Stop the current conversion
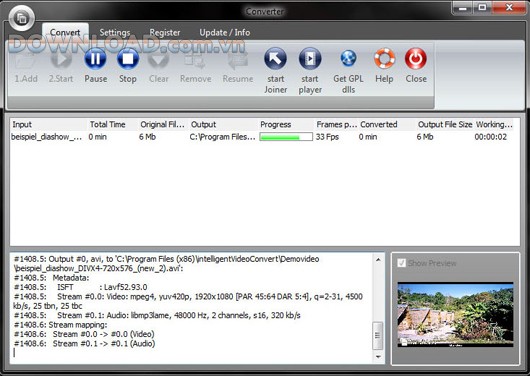 pos(128,59)
